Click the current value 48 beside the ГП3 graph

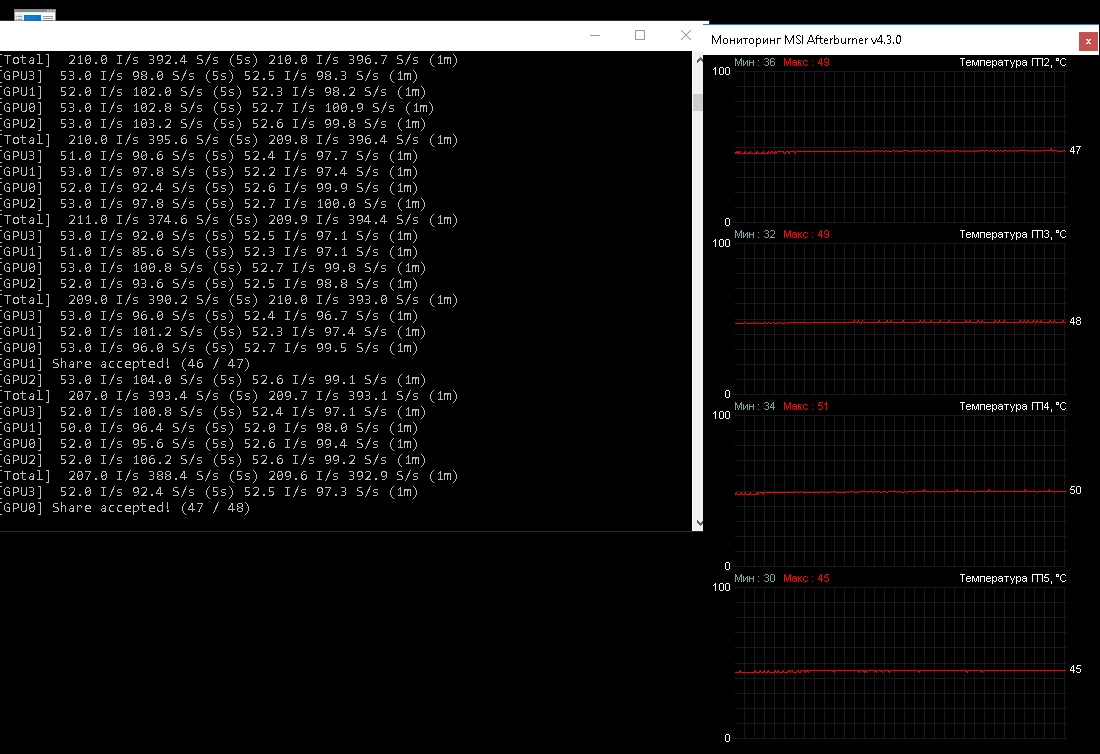(1075, 322)
